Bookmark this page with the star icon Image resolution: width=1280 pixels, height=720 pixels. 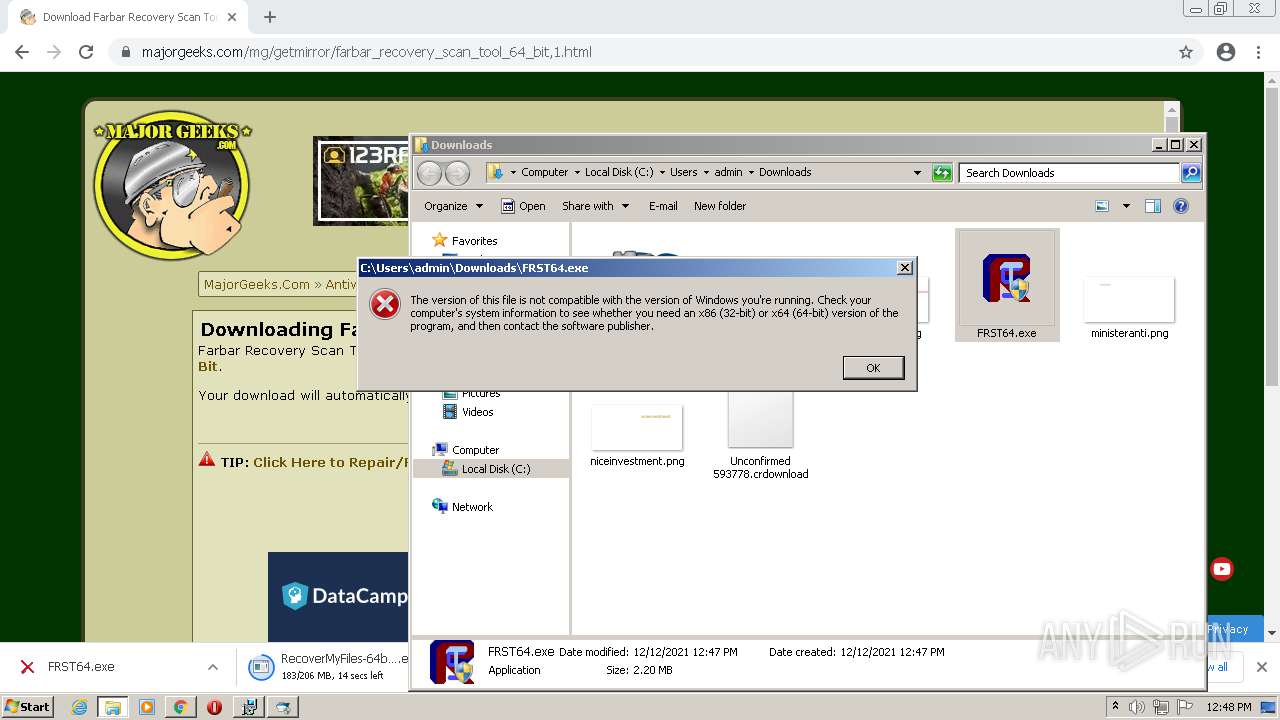click(1186, 52)
